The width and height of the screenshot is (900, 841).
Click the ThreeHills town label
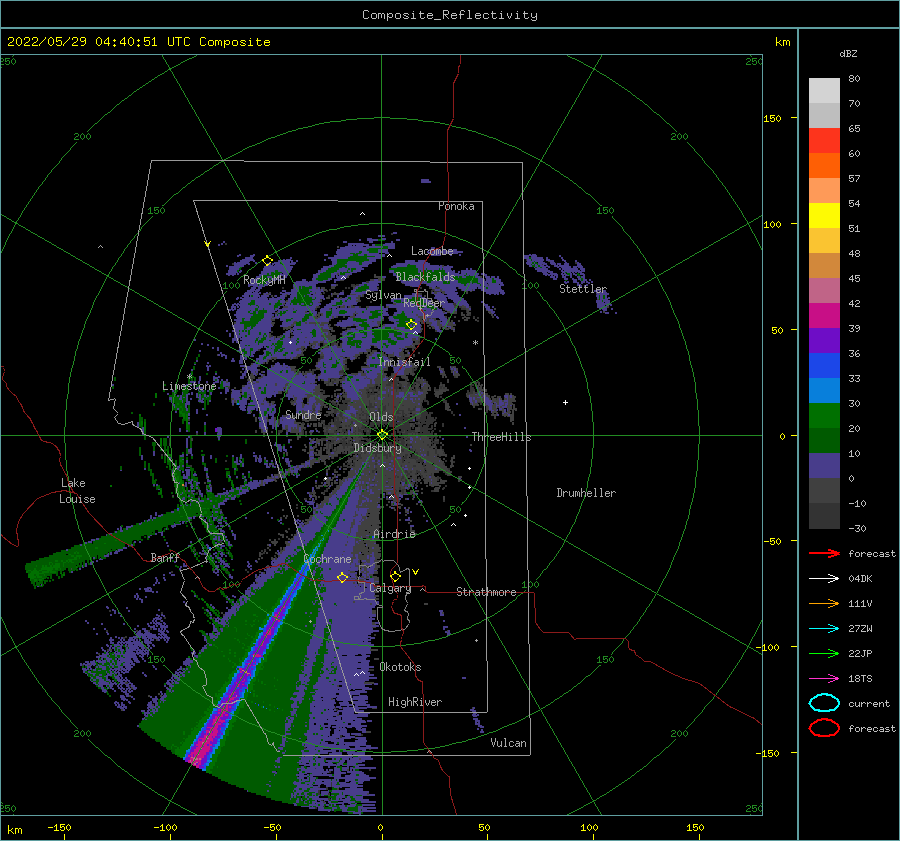click(502, 437)
